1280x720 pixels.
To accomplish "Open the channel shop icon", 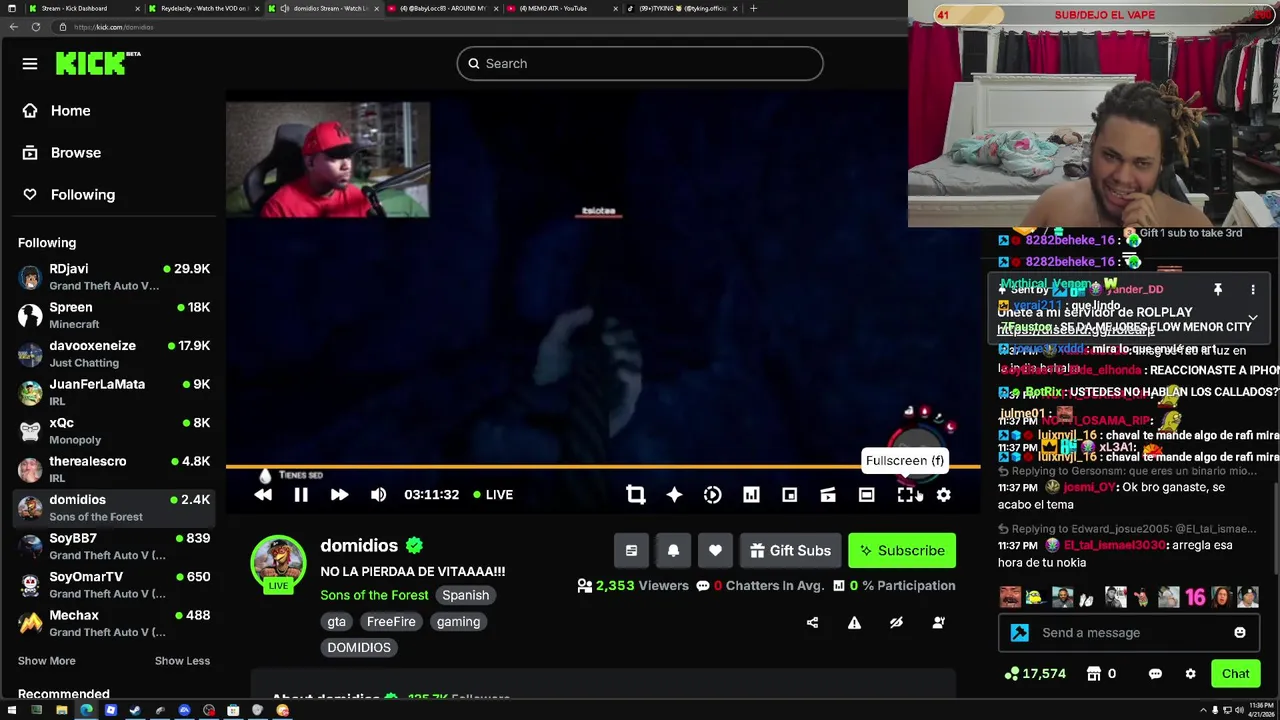I will [x=1094, y=674].
